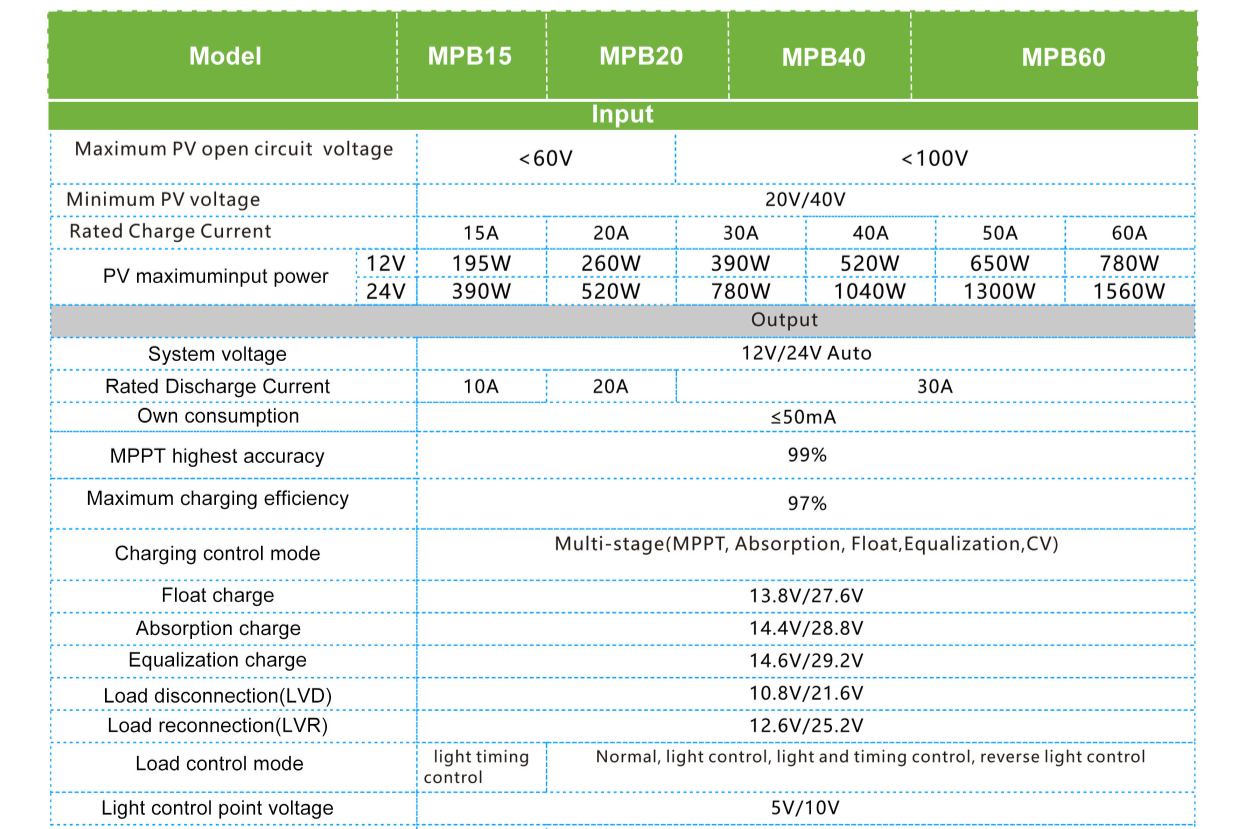Click the green Input section heading
1250x829 pixels.
click(x=622, y=114)
